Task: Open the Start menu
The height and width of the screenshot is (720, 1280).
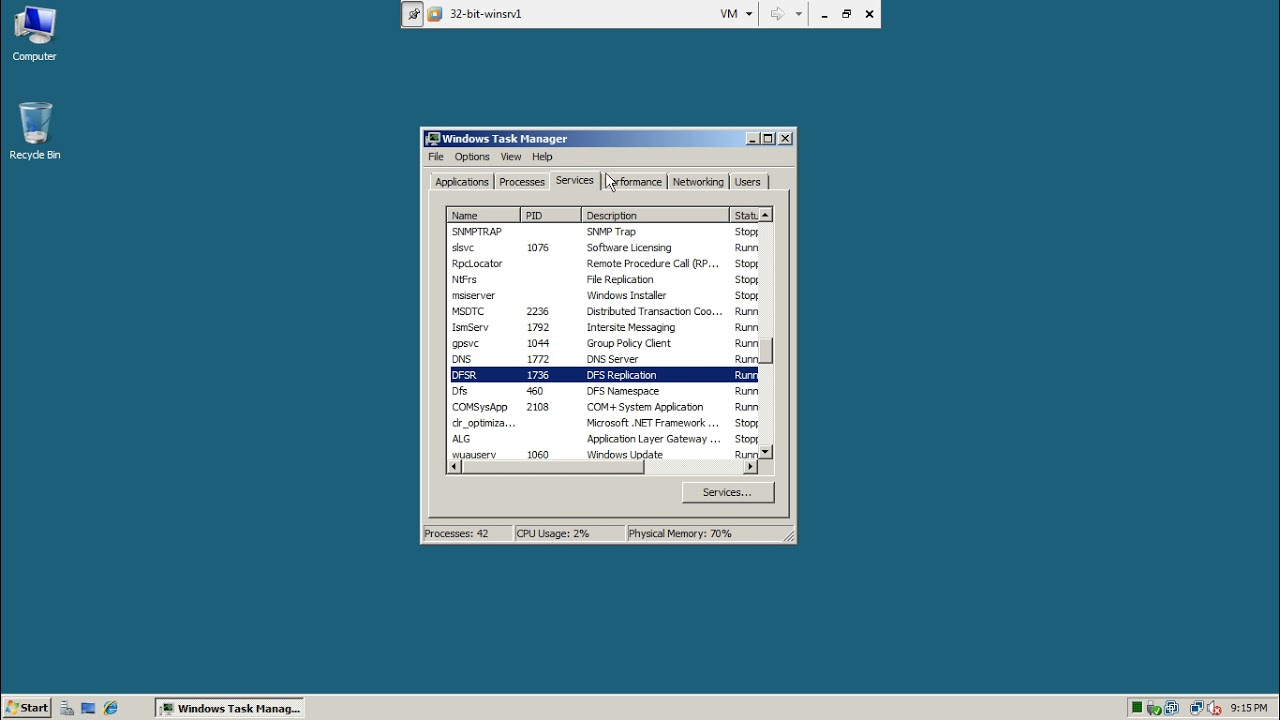Action: click(x=26, y=708)
